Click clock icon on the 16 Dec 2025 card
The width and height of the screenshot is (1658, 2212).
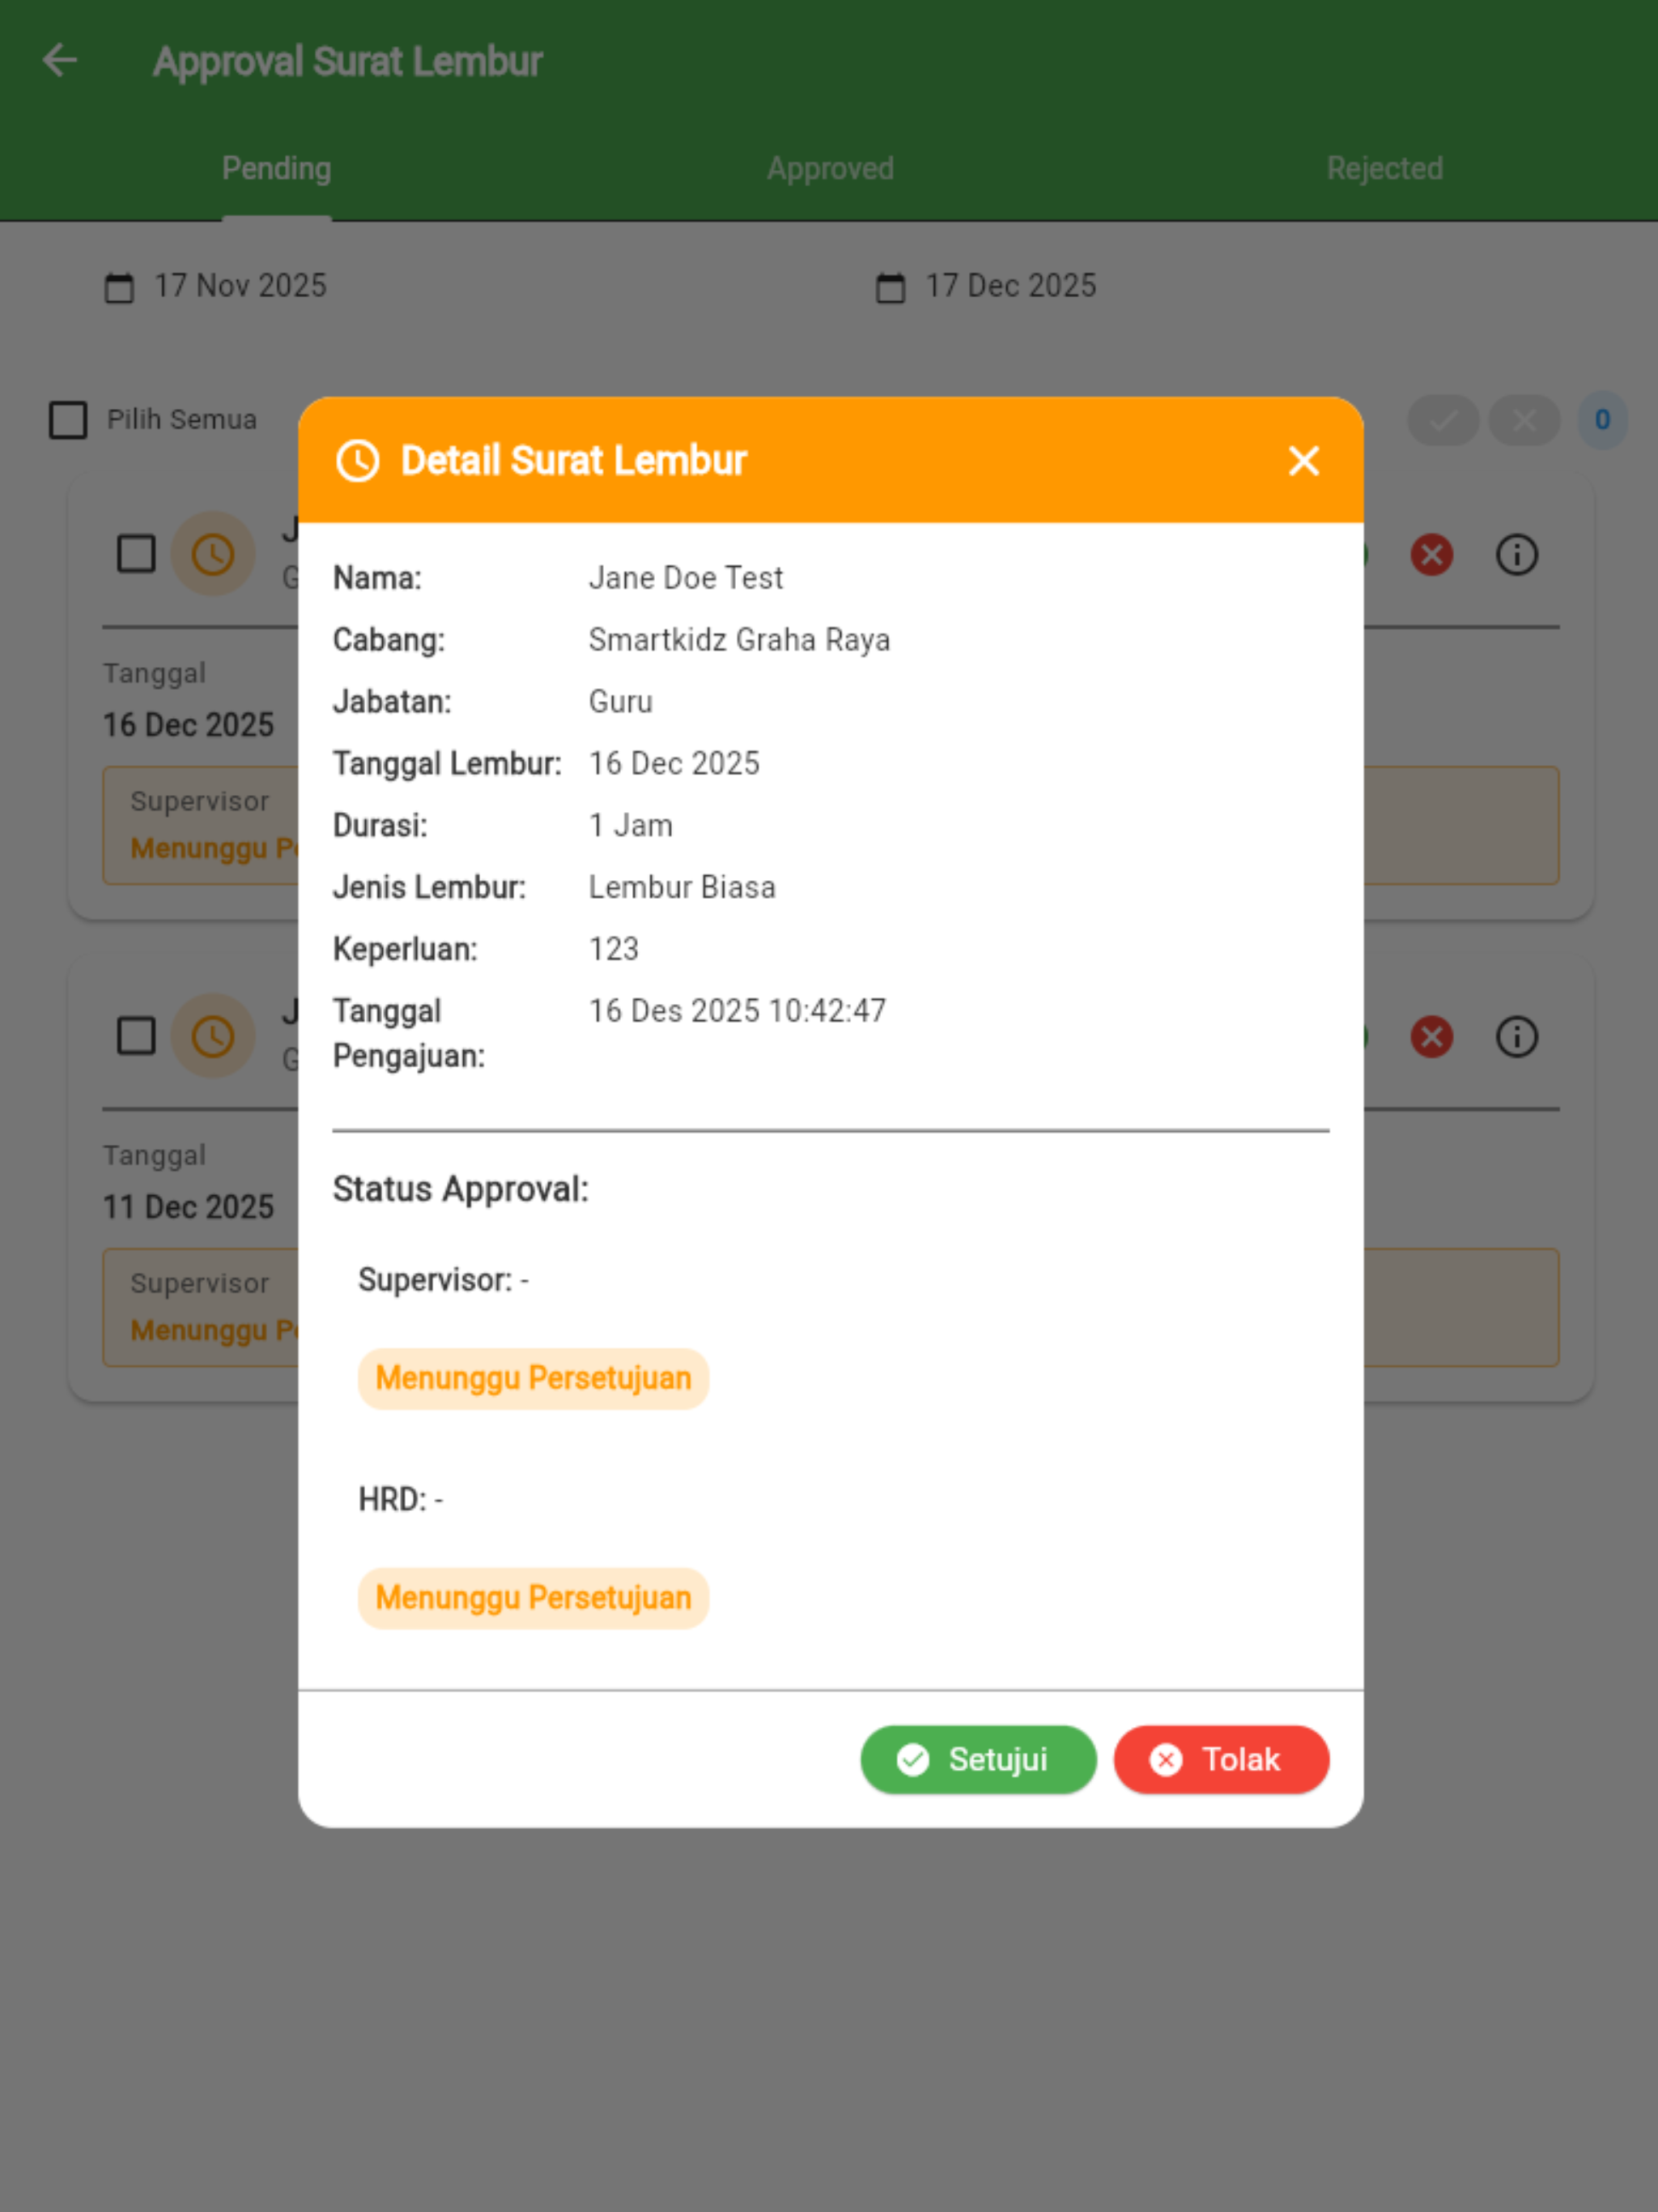(x=213, y=554)
